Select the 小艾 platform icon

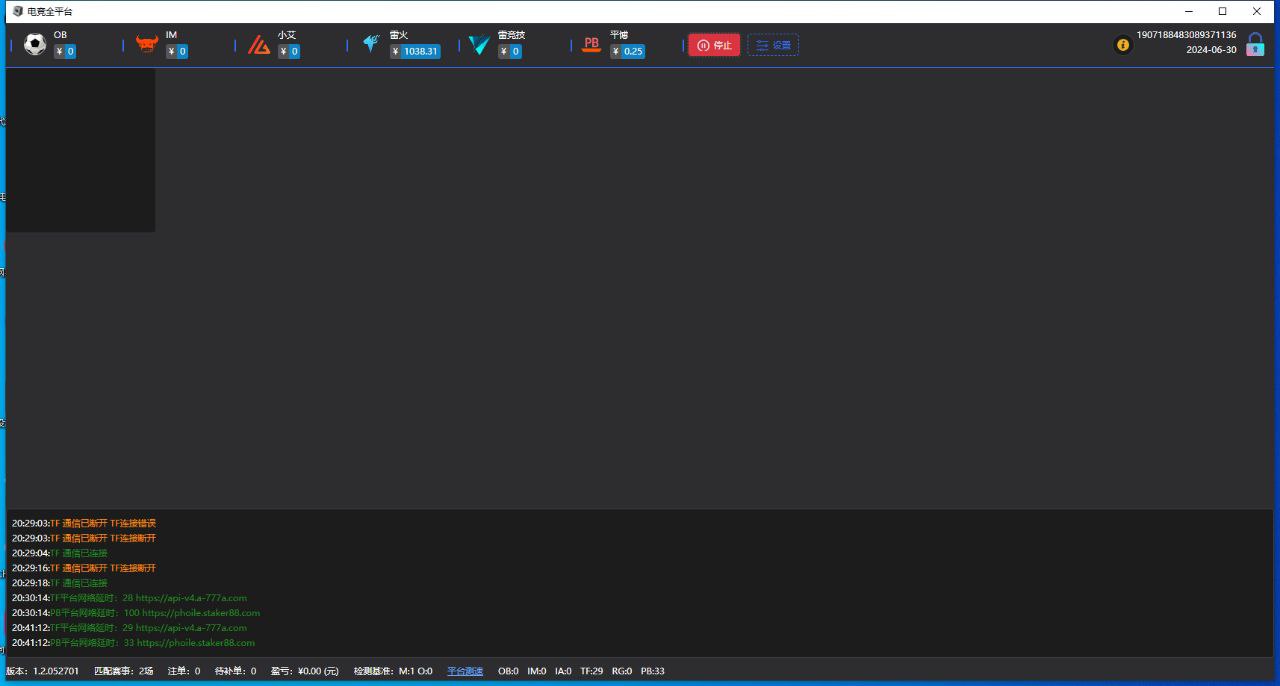pyautogui.click(x=259, y=45)
